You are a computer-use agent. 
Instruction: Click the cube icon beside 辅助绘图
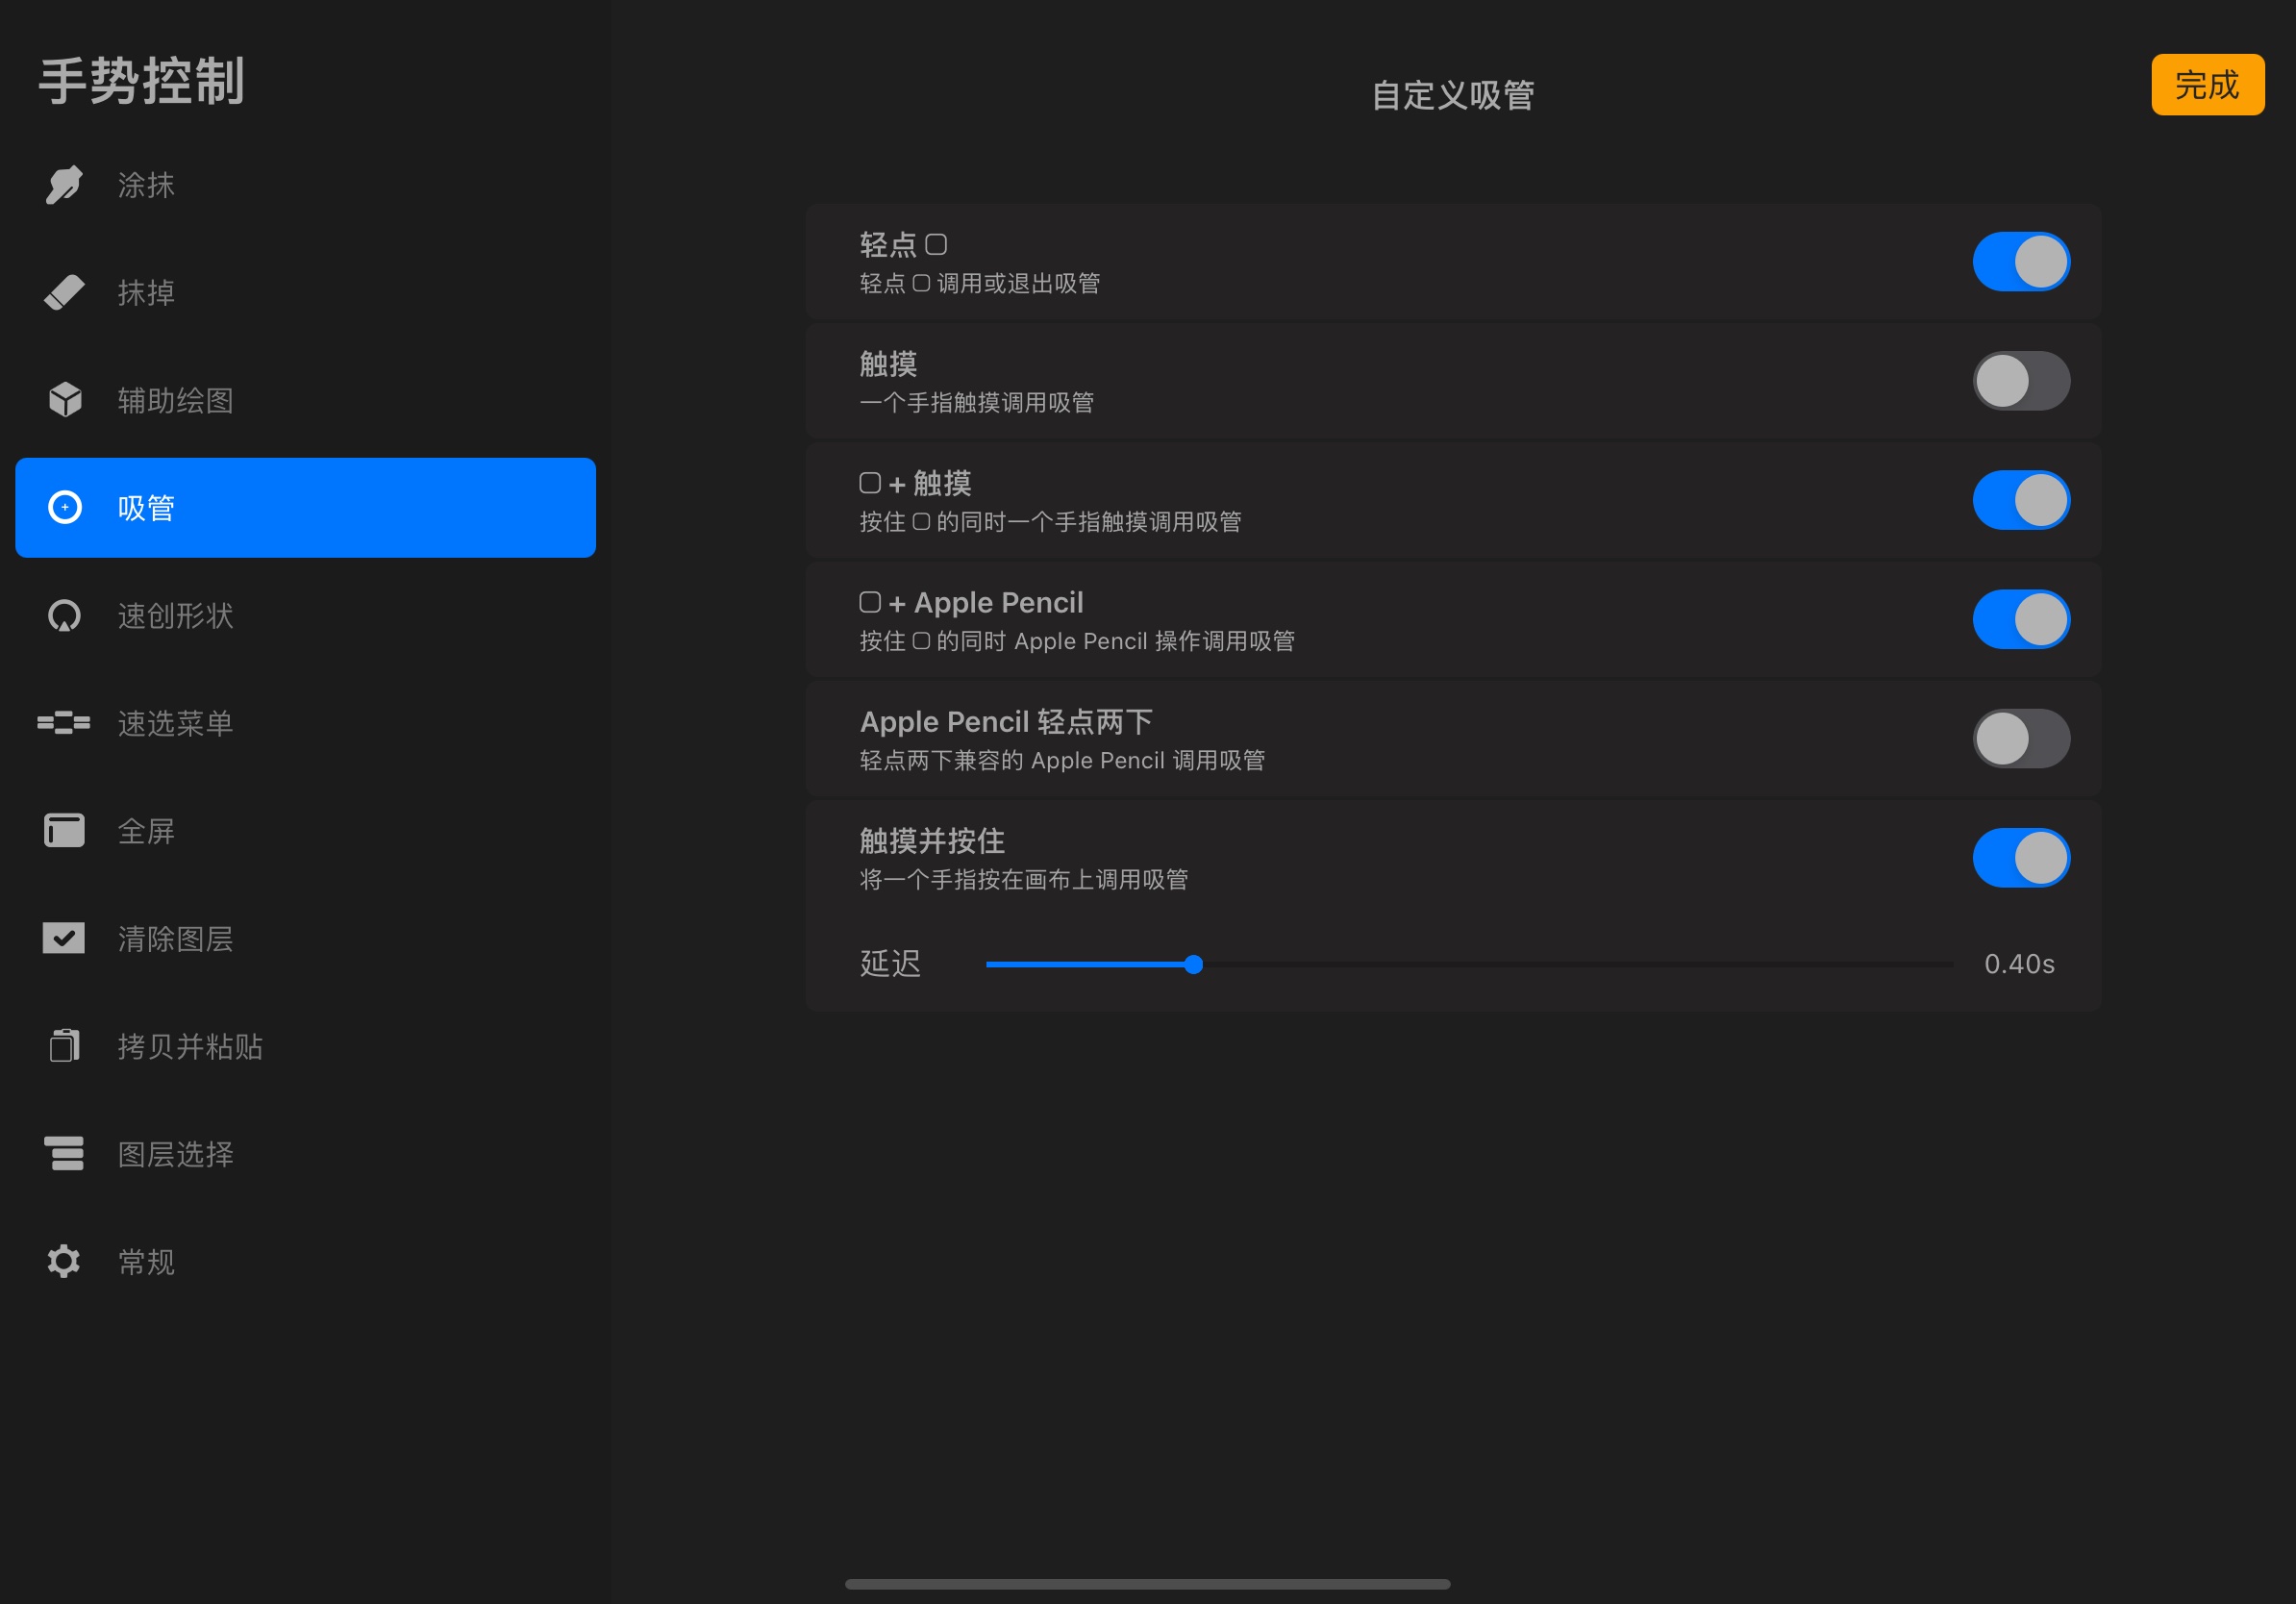pyautogui.click(x=65, y=399)
